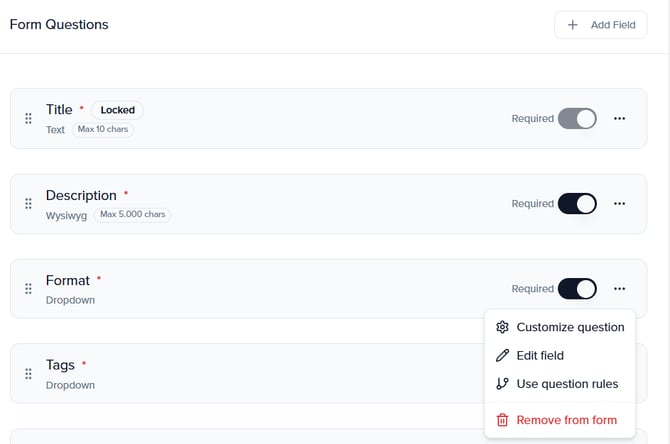This screenshot has height=444, width=670.
Task: Turn off Required for the Format field
Action: (577, 289)
